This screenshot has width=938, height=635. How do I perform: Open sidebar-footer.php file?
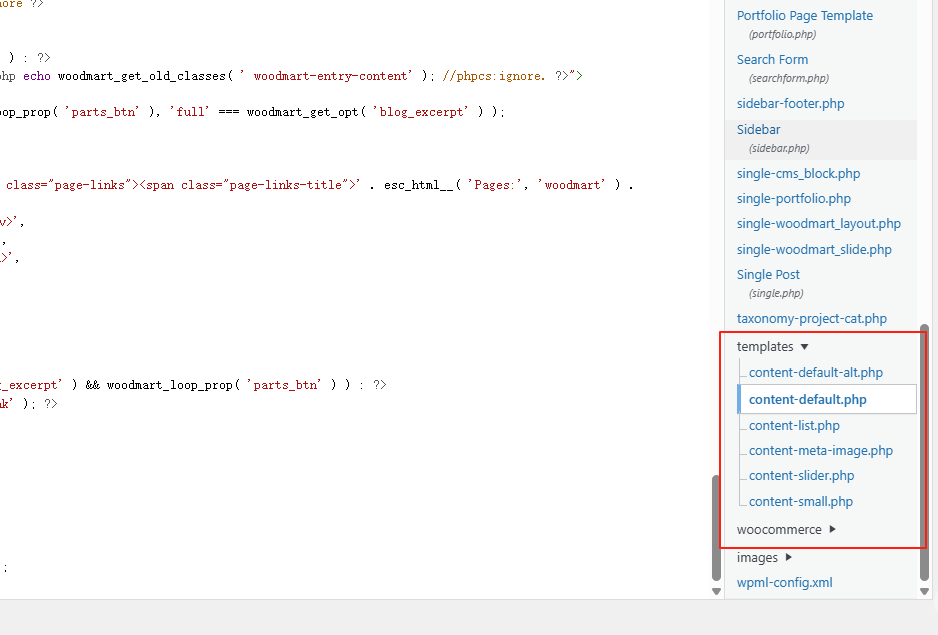coord(790,104)
